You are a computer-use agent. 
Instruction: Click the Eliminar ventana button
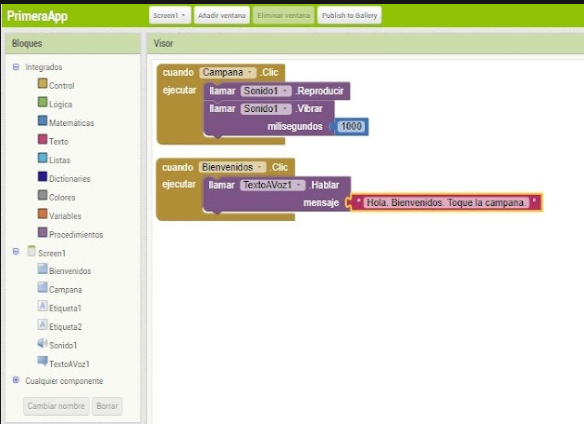tap(283, 16)
